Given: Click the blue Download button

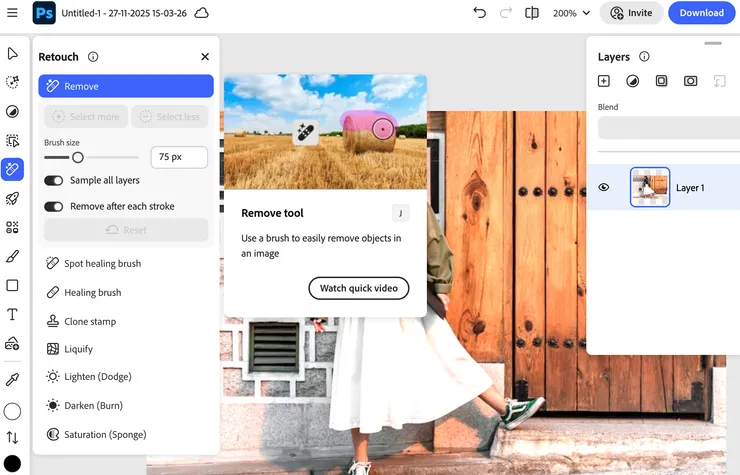Looking at the screenshot, I should 702,13.
